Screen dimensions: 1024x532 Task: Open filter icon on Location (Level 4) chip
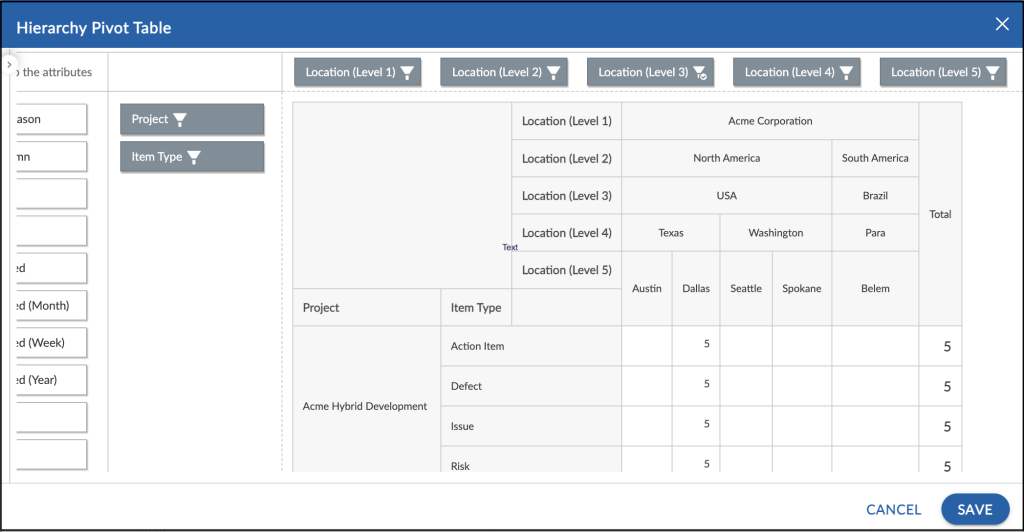tap(846, 72)
